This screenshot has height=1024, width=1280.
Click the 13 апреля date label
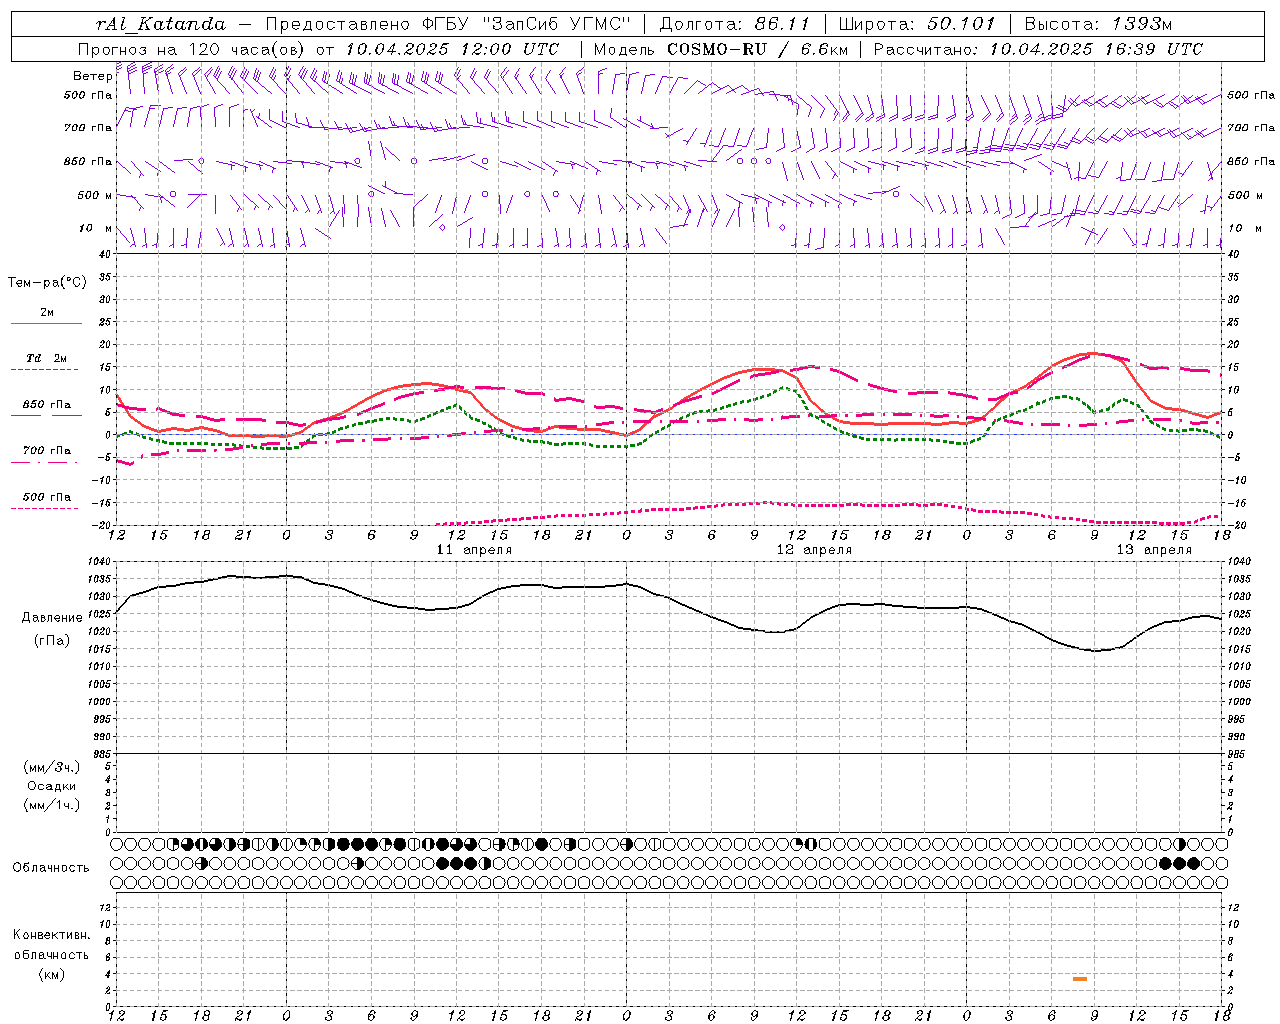point(1154,550)
